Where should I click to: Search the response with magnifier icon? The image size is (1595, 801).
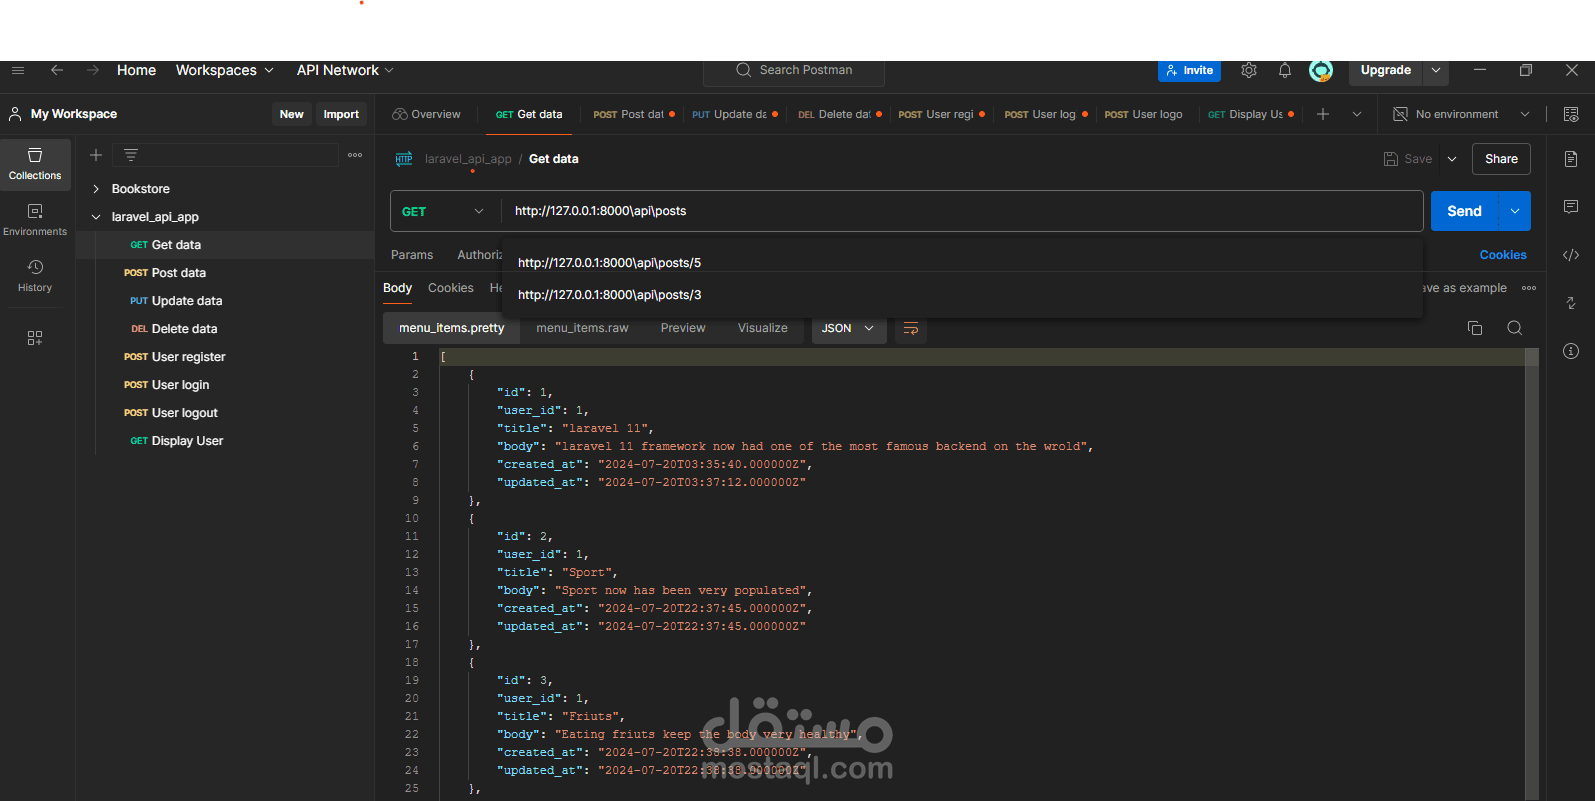(x=1515, y=328)
